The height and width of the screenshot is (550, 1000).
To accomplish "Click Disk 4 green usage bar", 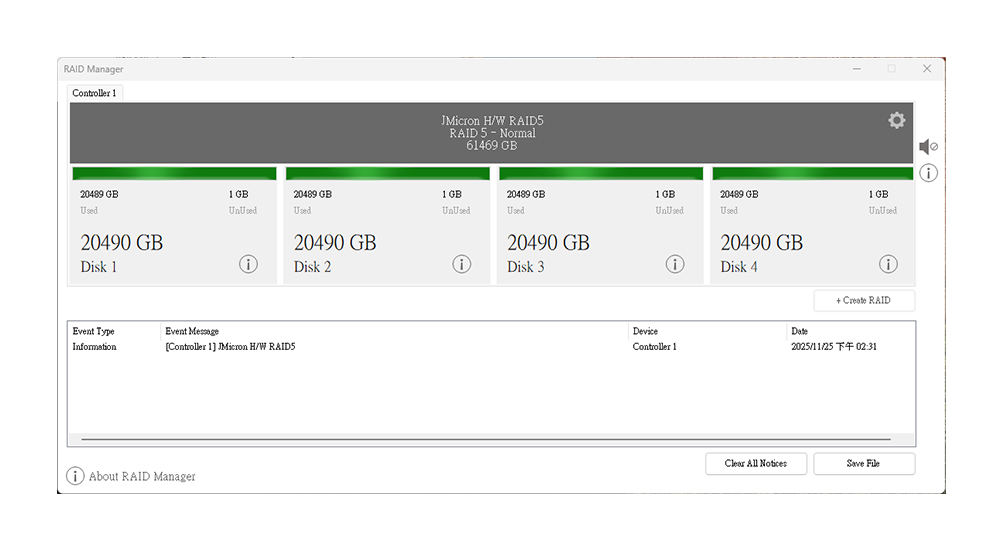I will coord(812,174).
